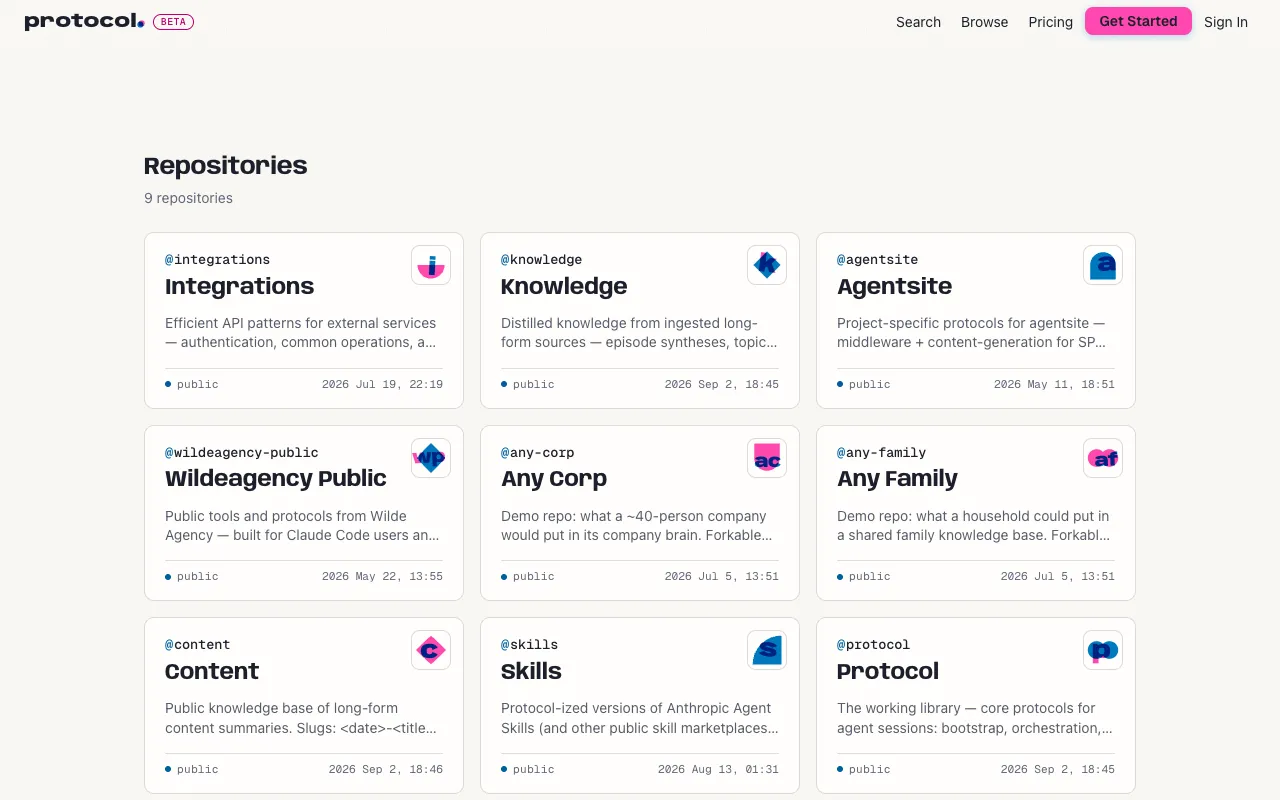Open the Skills repository title

pos(531,671)
